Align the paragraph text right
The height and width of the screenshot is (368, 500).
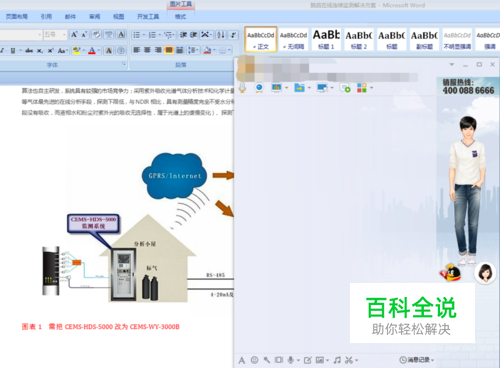158,50
